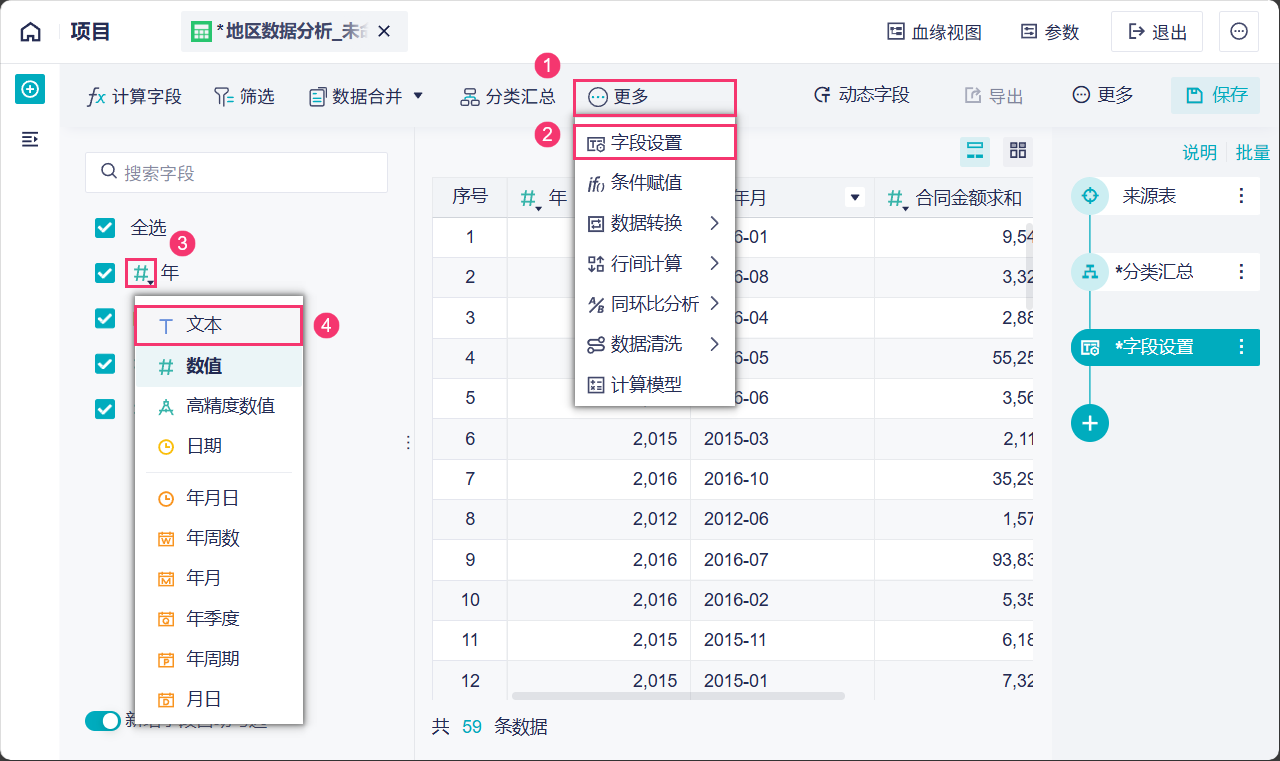Switch to grid view layout icon
Viewport: 1280px width, 761px height.
(1018, 151)
